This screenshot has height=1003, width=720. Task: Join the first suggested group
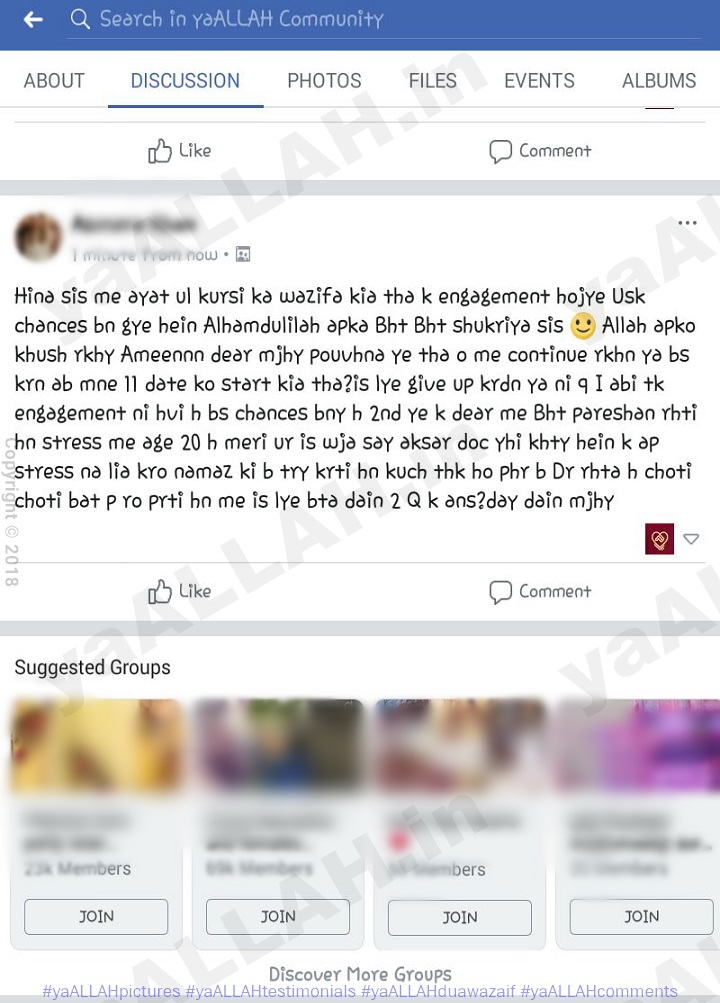click(96, 917)
